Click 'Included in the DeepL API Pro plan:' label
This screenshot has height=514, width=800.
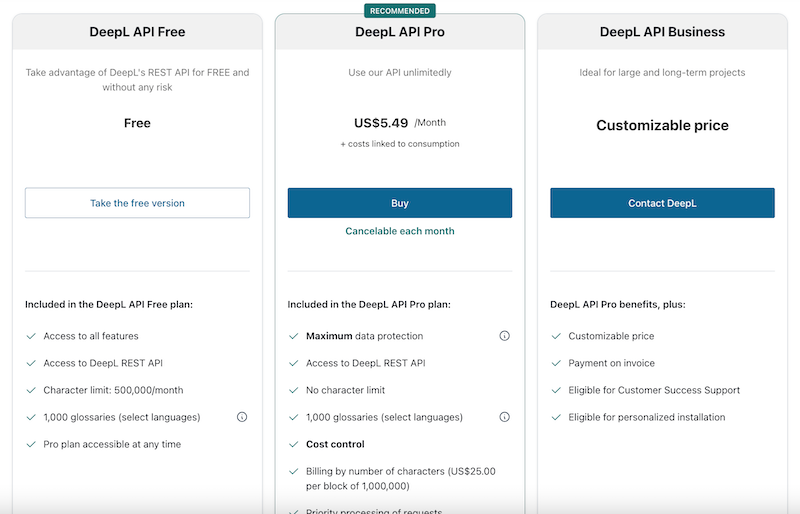tap(369, 304)
